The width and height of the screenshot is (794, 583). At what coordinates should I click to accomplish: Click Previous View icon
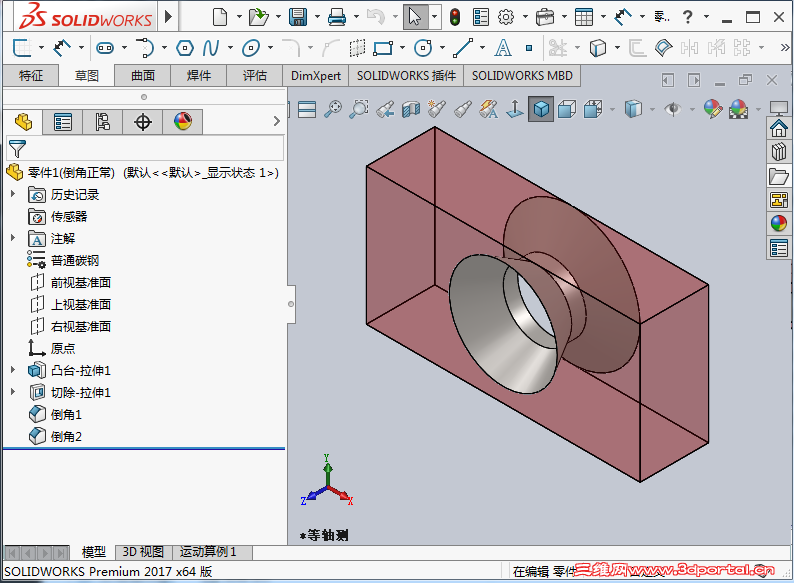[385, 109]
